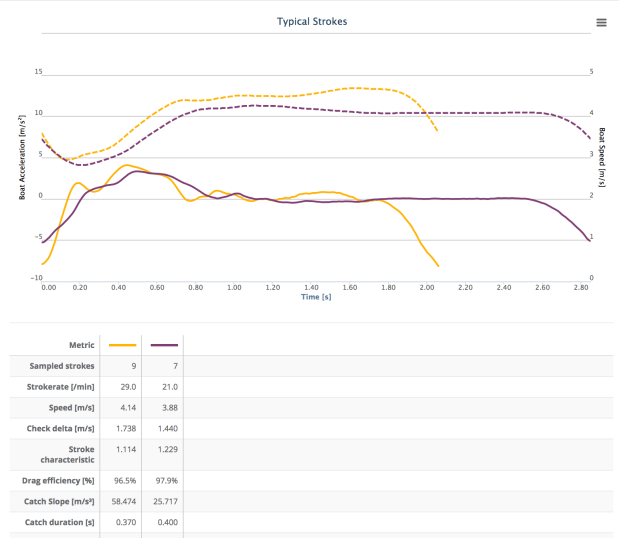The image size is (619, 538).
Task: Select the Strokerate [/min] row label
Action: pyautogui.click(x=62, y=387)
